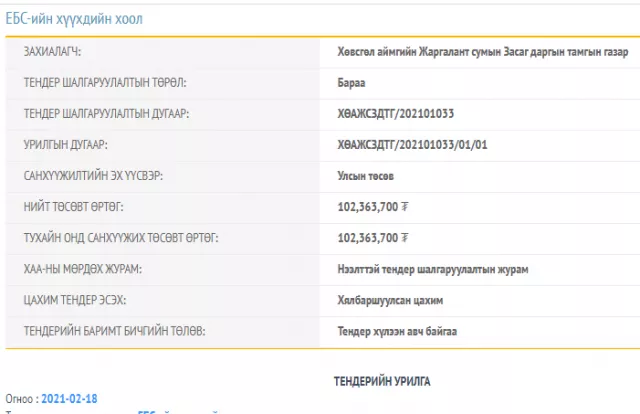Click invitation number 'ХӨАЖСЗДТГ/202101033/01/01'
640x414 pixels.
point(412,145)
